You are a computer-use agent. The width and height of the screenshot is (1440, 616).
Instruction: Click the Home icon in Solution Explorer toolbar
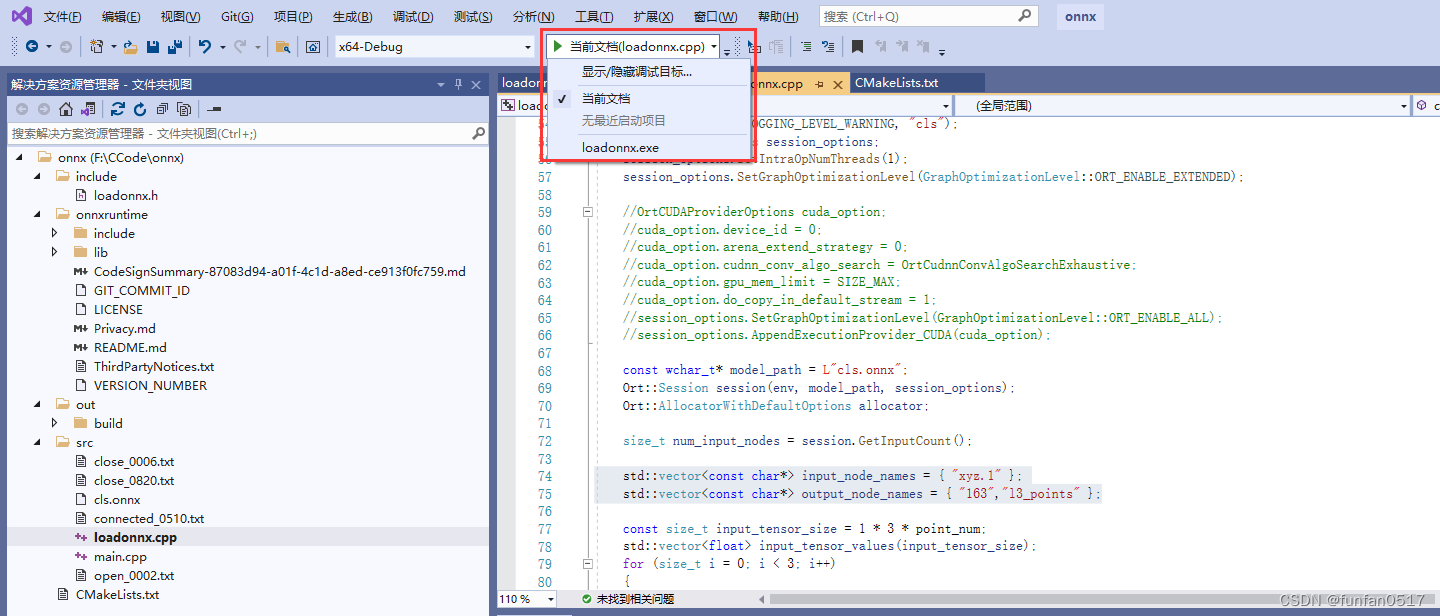click(x=66, y=109)
